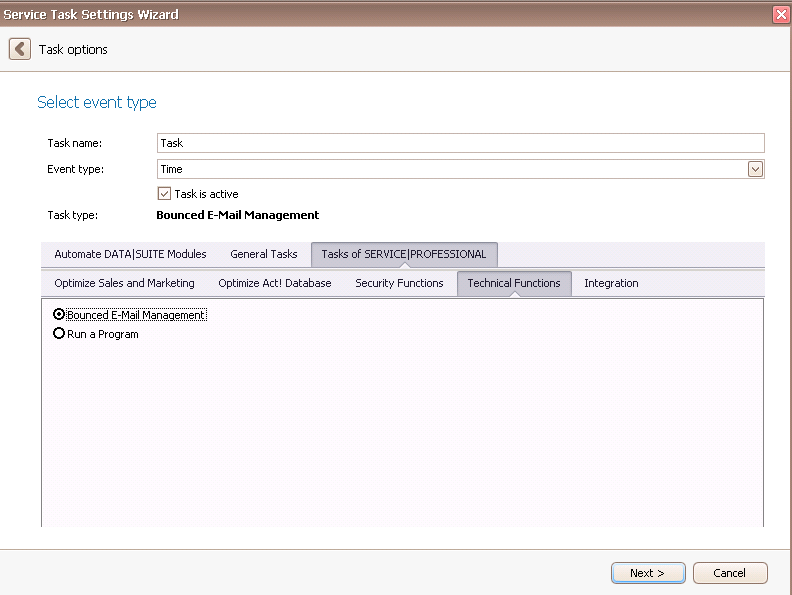Open Optimize Sales and Marketing sub-tab
Viewport: 792px width, 595px height.
[x=124, y=283]
